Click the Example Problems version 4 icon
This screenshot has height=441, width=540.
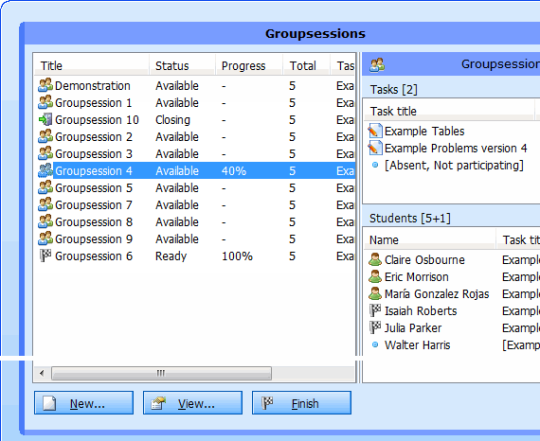tap(375, 148)
